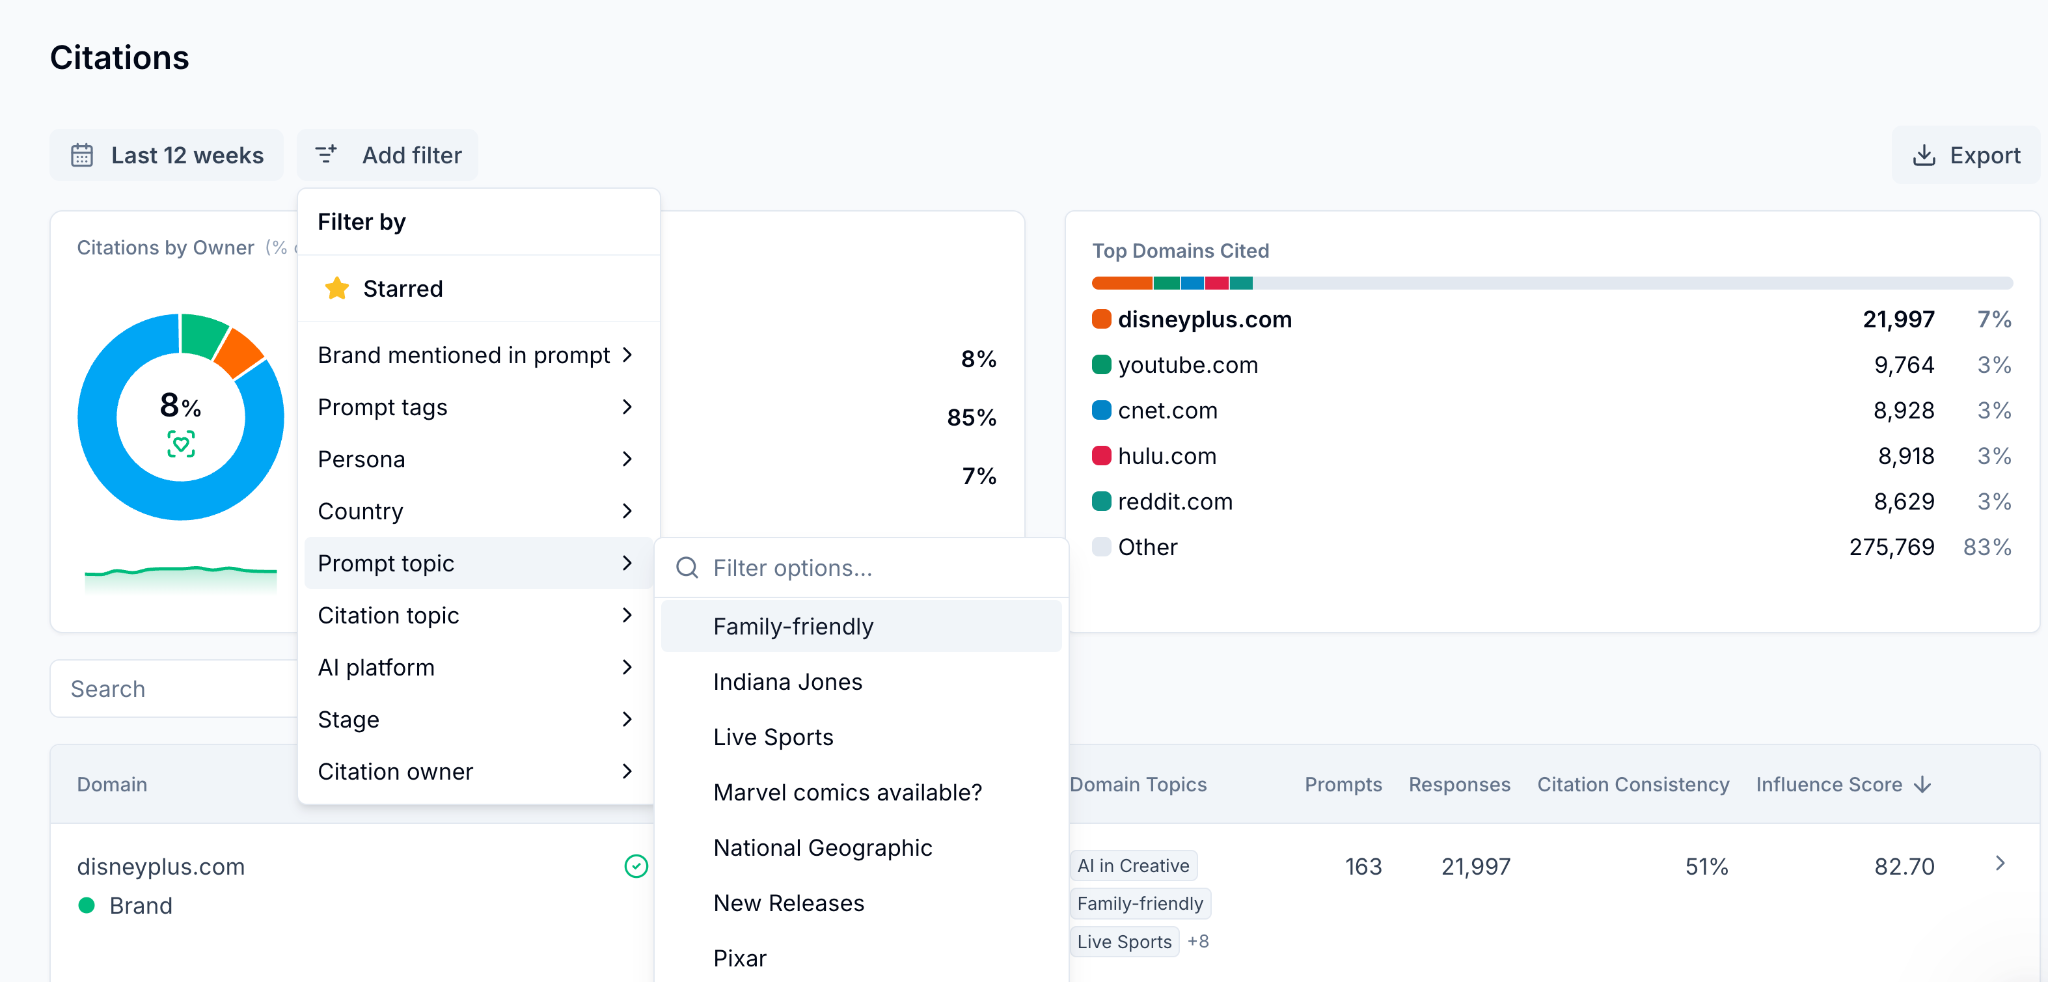Click the green Brand dot under disneyplus.com
The height and width of the screenshot is (982, 2048).
(87, 905)
